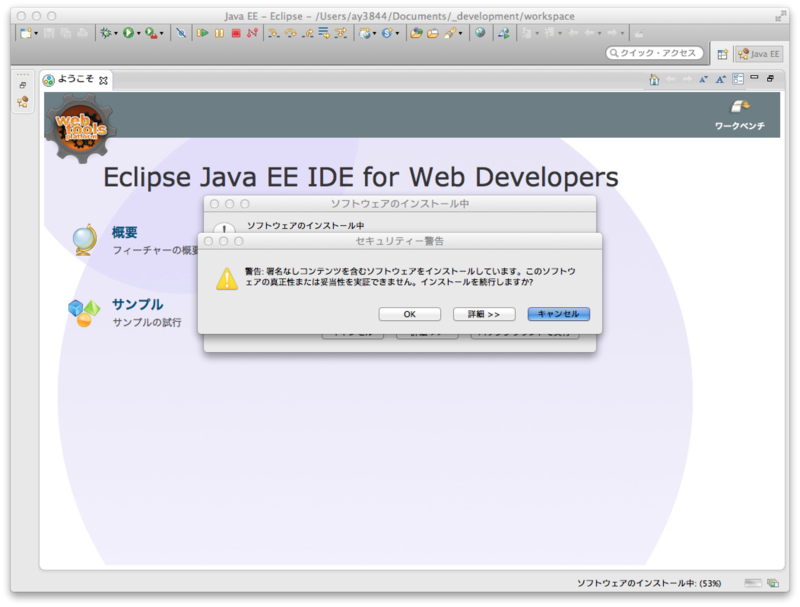The width and height of the screenshot is (800, 607).
Task: Click the クイック・アクセス search field
Action: [655, 54]
